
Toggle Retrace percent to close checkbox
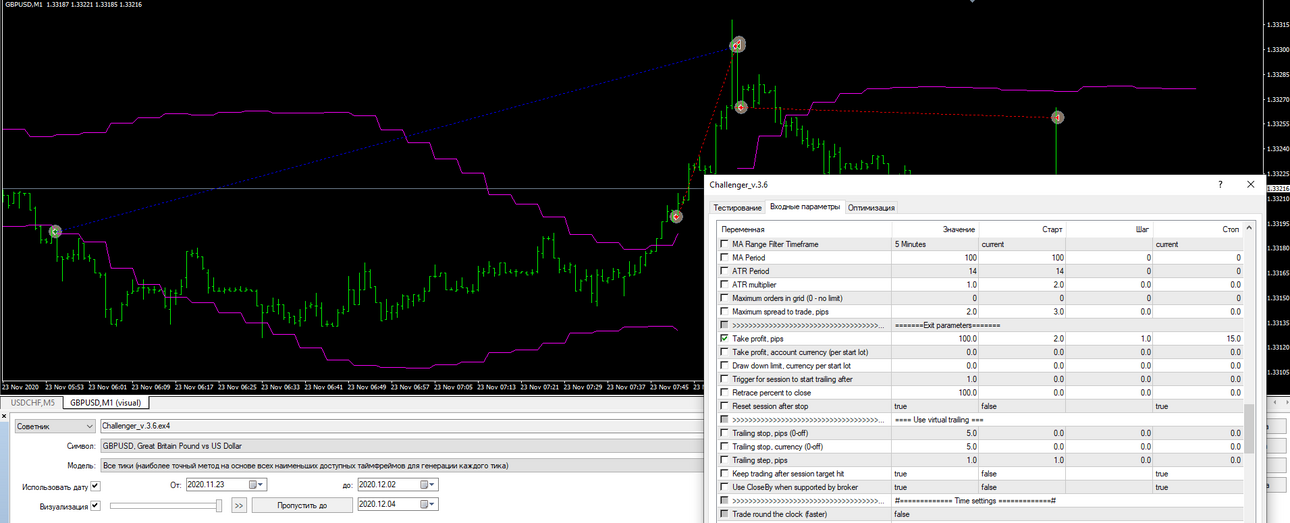[724, 393]
